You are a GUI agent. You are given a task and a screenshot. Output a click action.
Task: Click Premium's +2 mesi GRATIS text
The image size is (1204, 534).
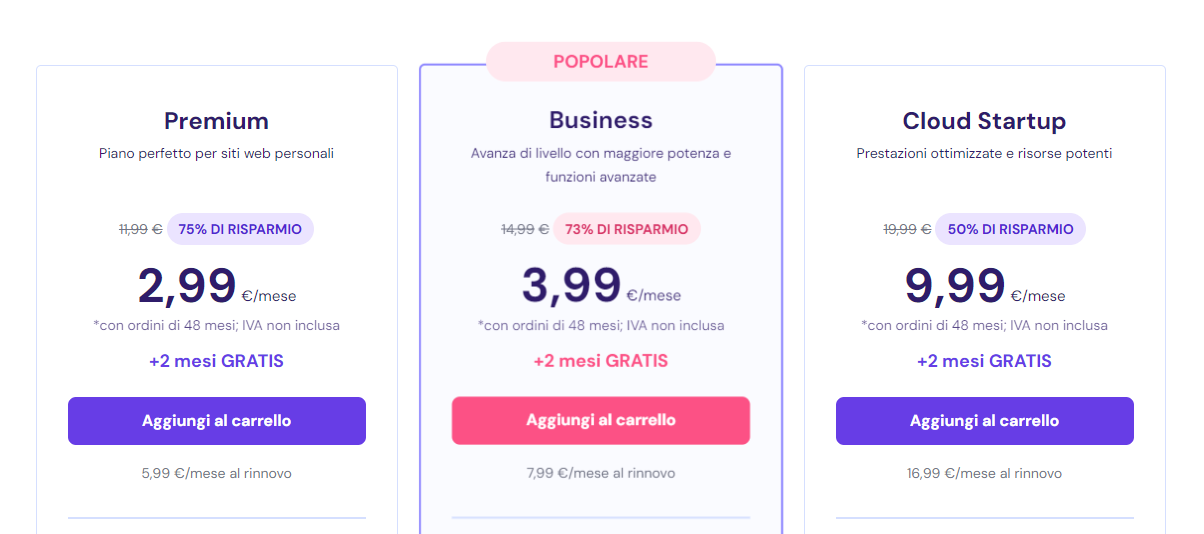click(216, 361)
